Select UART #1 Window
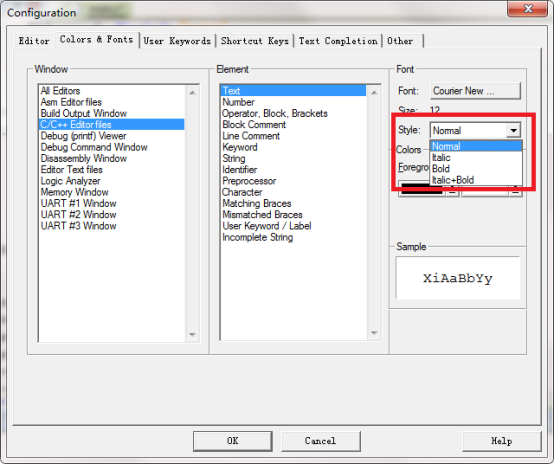The image size is (554, 464). (x=112, y=203)
